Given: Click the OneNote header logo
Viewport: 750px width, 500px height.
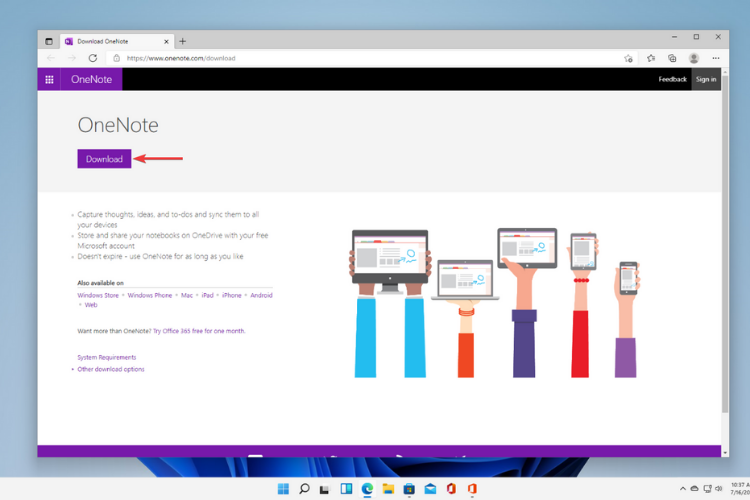Looking at the screenshot, I should (x=91, y=79).
